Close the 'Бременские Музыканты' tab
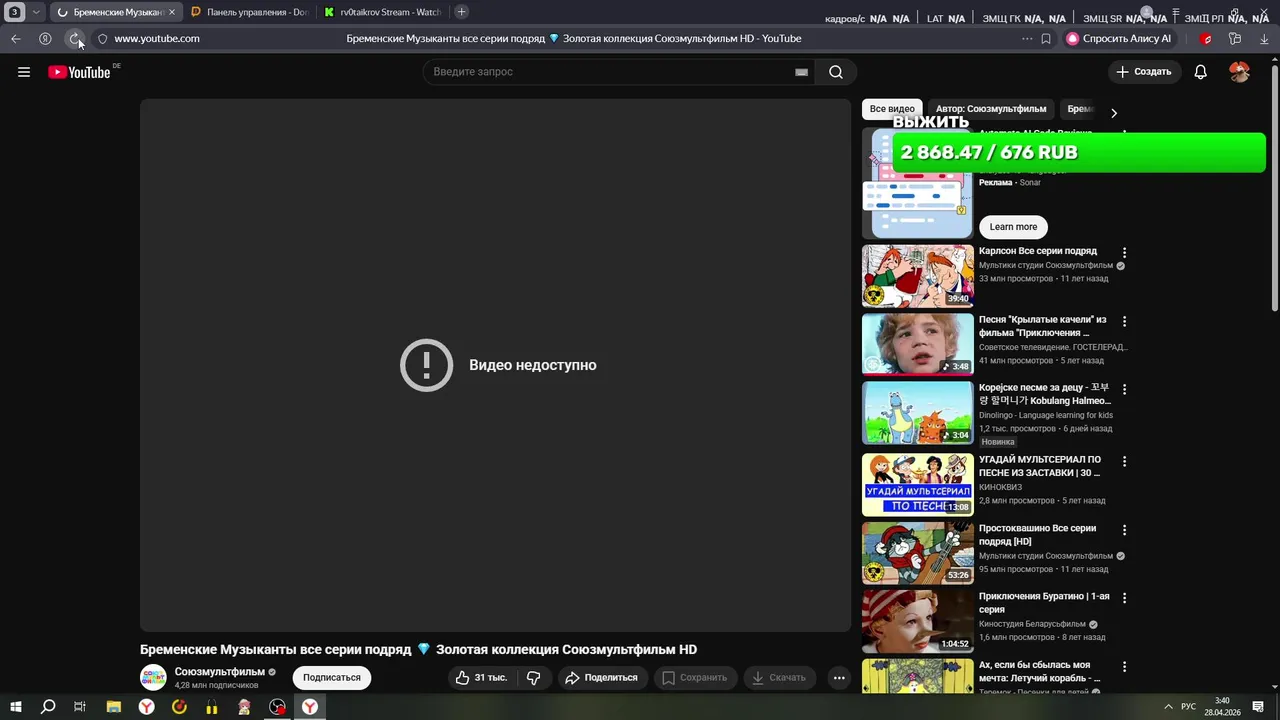The height and width of the screenshot is (720, 1280). (172, 12)
